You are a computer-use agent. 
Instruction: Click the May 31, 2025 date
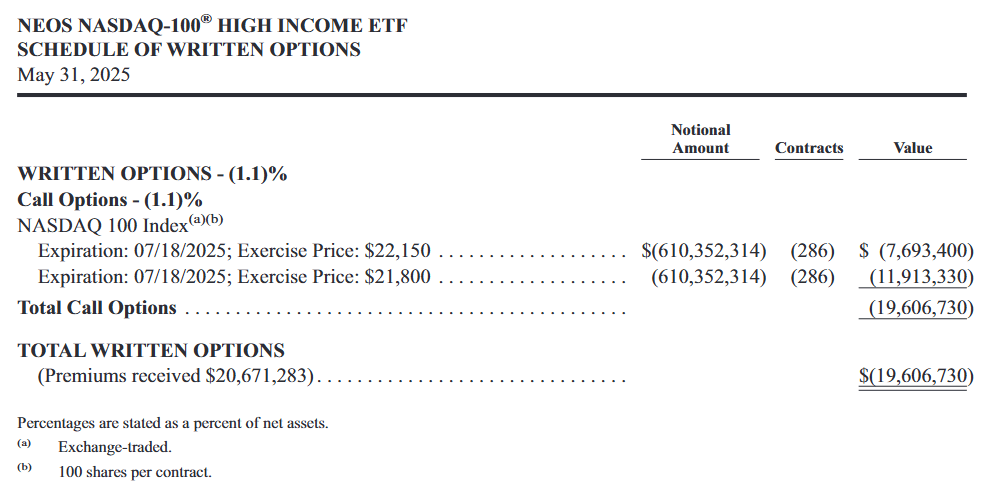(74, 74)
